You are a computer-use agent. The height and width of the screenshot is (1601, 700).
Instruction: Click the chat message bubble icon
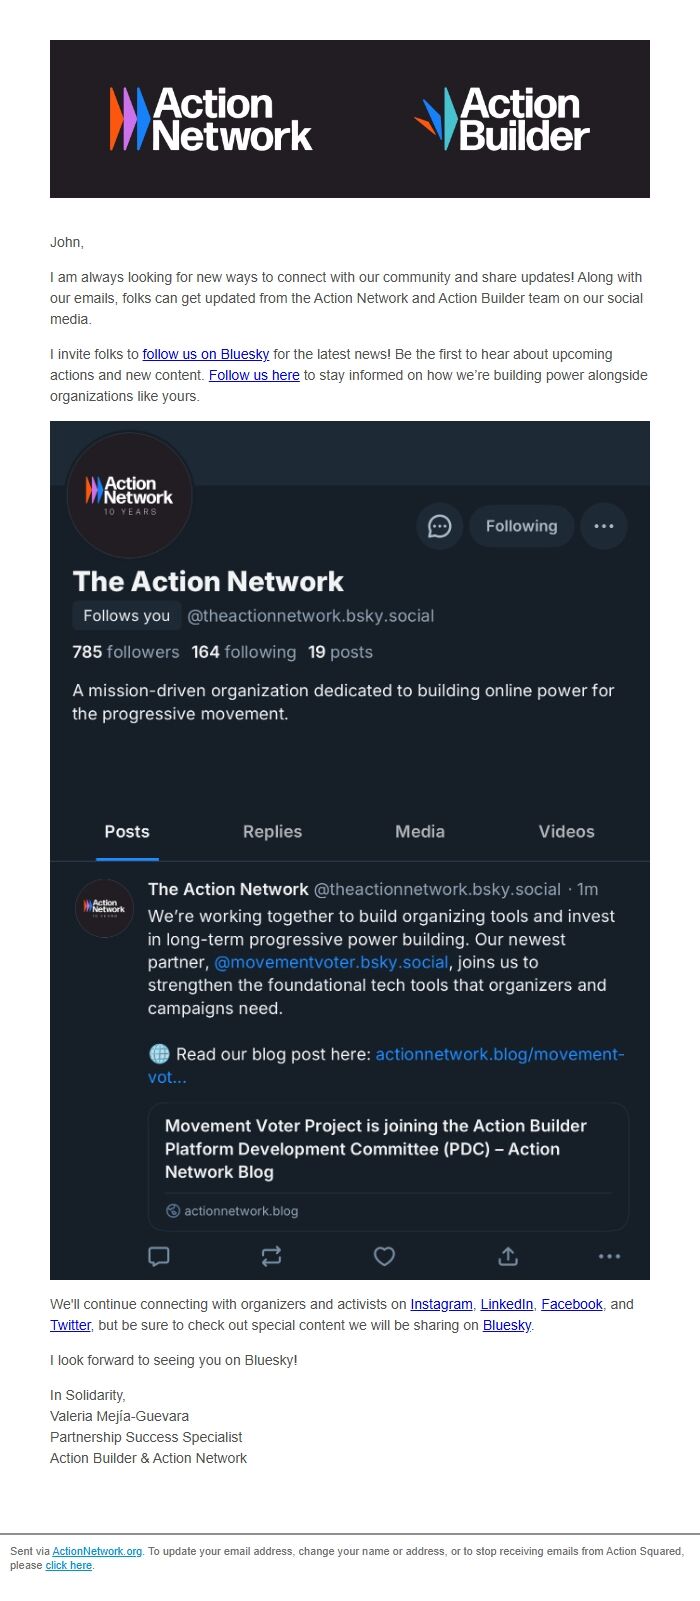click(440, 526)
